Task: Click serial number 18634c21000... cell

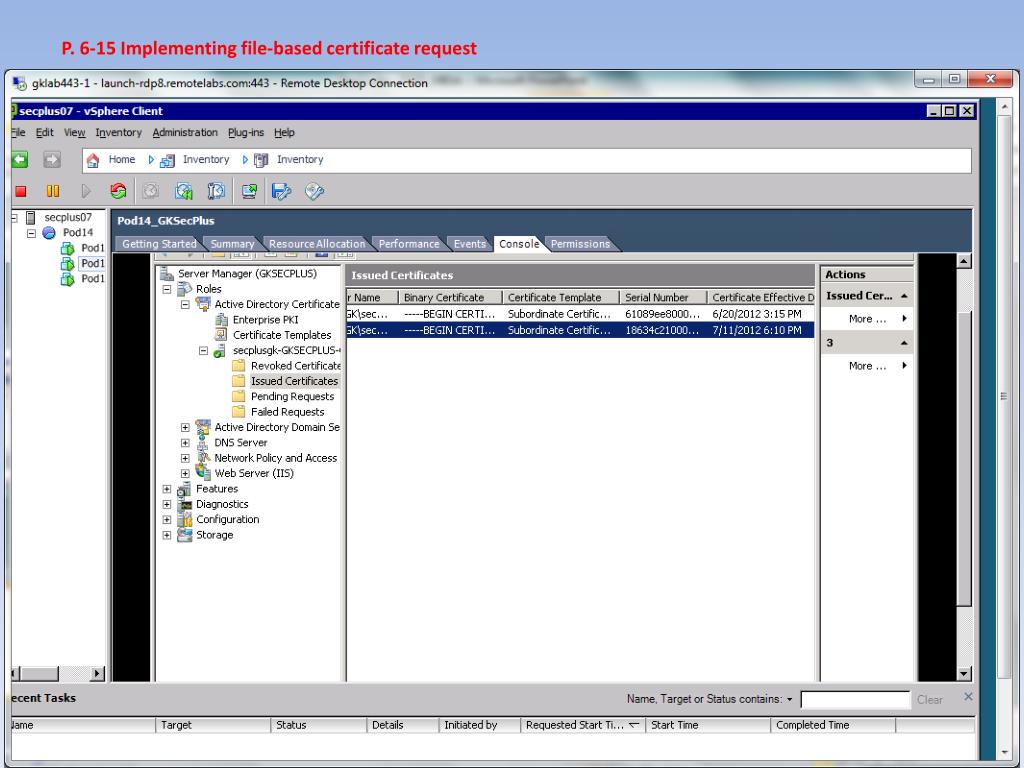Action: point(662,330)
